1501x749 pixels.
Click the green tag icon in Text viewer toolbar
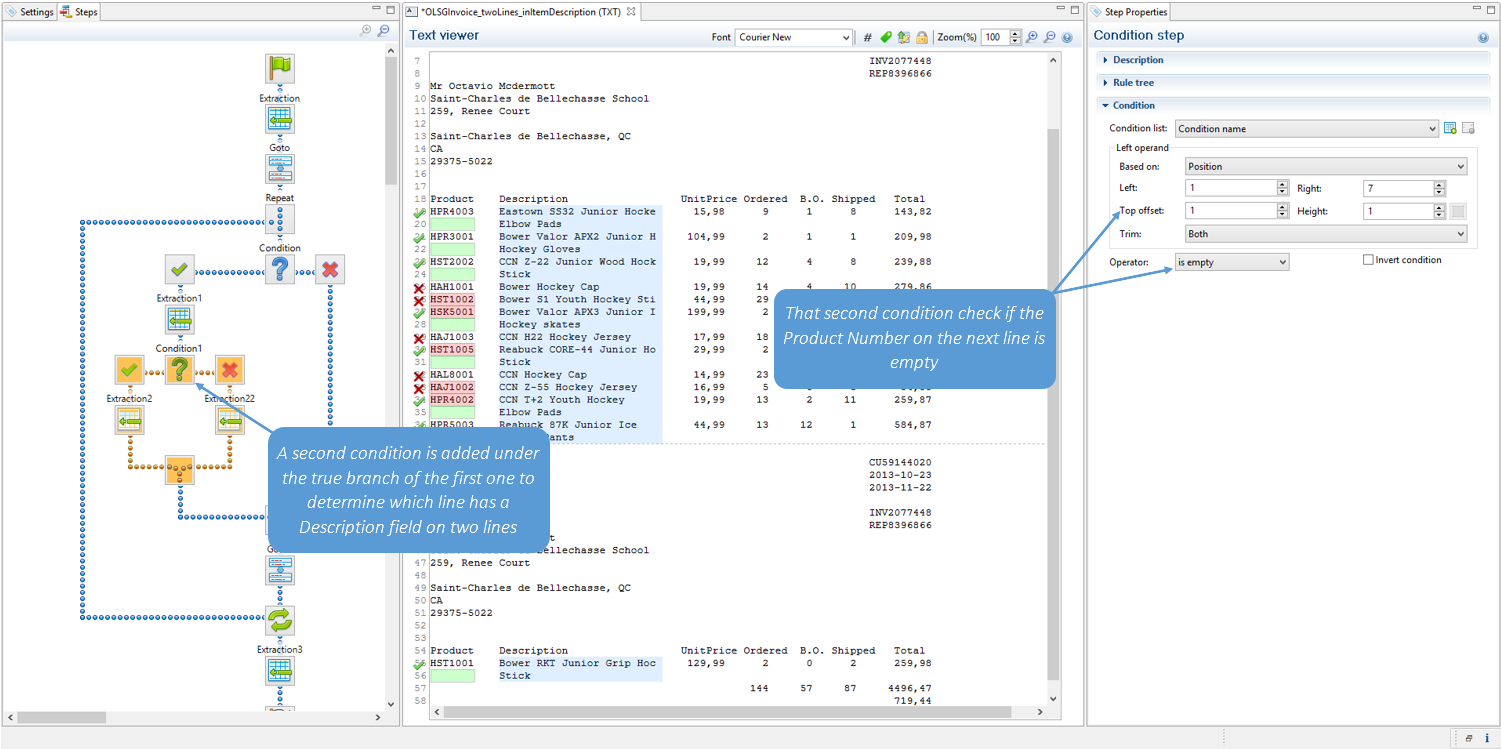(x=886, y=37)
